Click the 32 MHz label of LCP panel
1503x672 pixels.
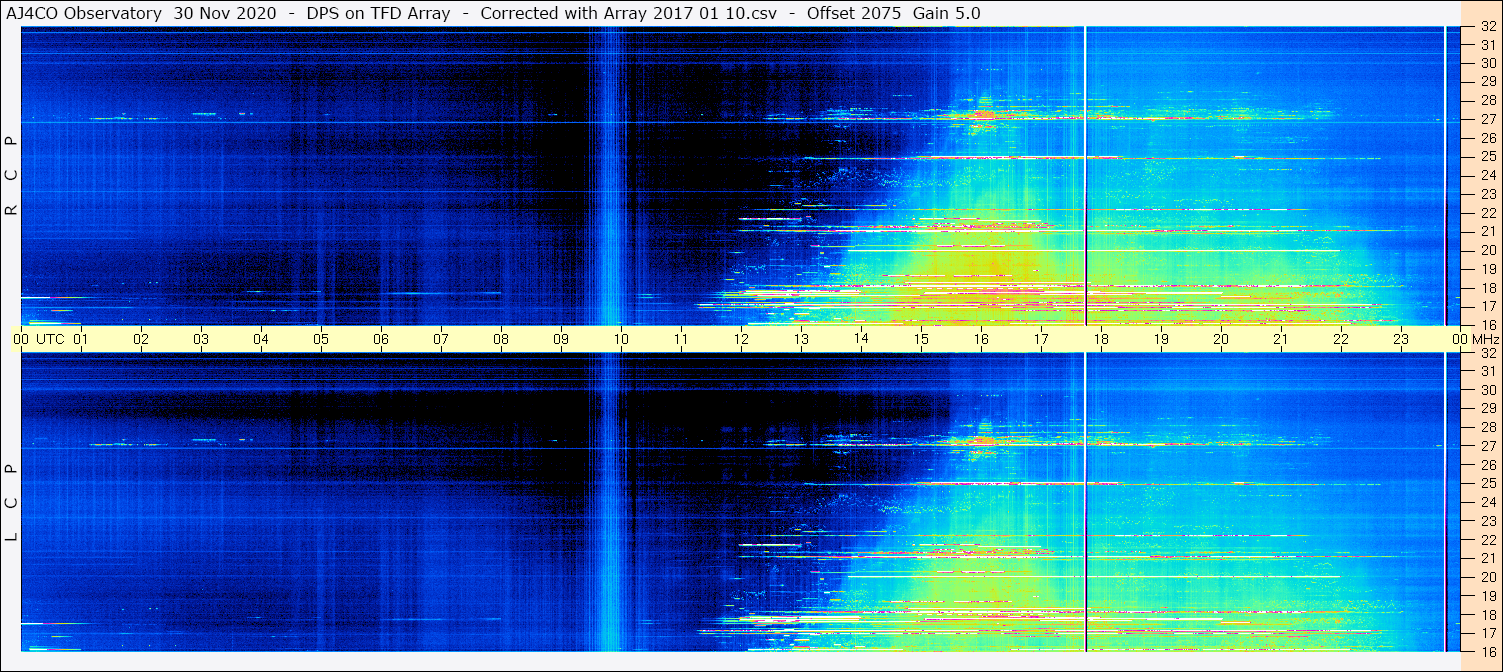[1488, 353]
